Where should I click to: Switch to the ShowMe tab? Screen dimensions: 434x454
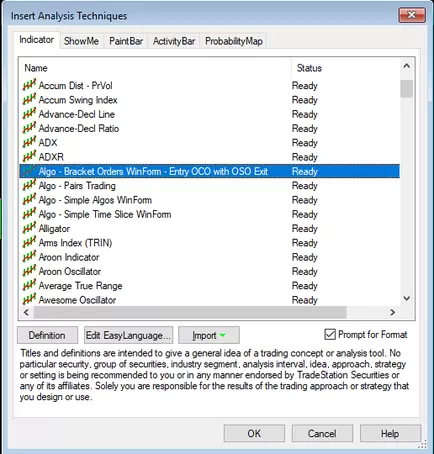tap(81, 41)
